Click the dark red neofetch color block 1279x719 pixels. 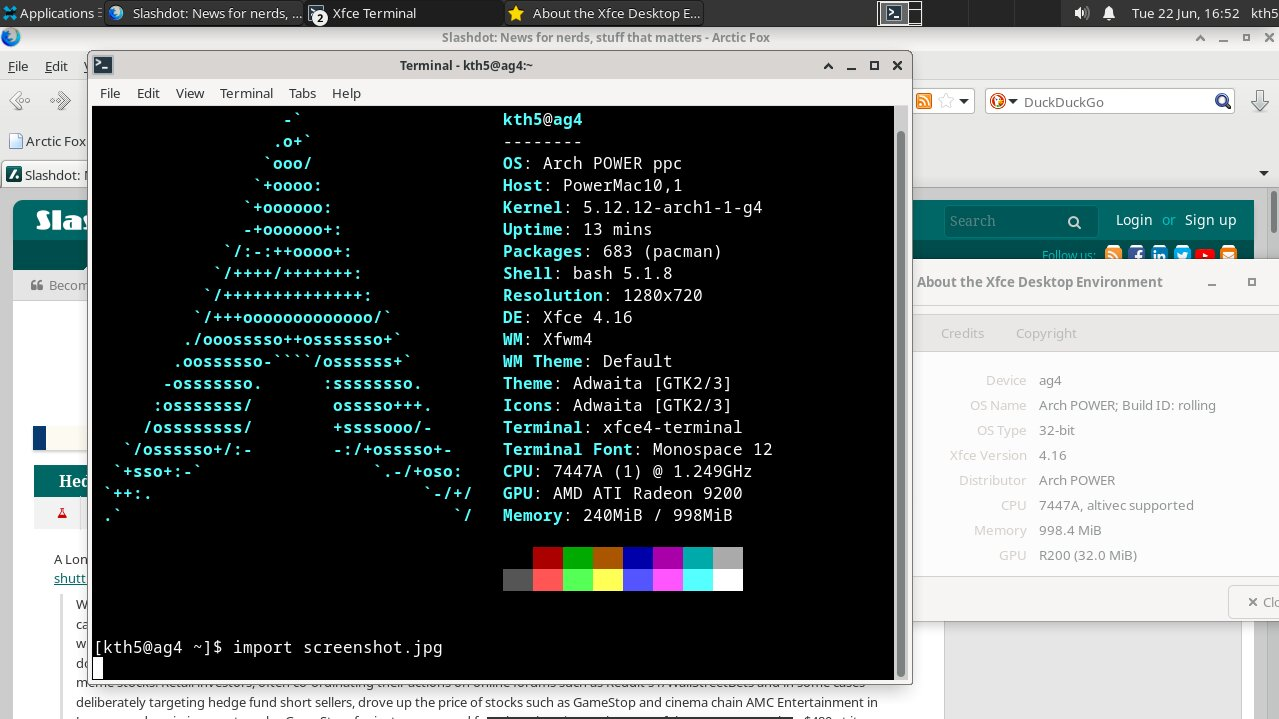(x=548, y=558)
